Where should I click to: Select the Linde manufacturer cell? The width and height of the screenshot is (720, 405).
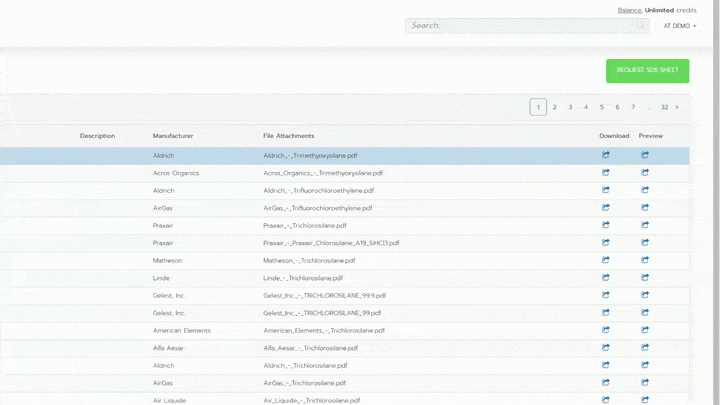(161, 278)
